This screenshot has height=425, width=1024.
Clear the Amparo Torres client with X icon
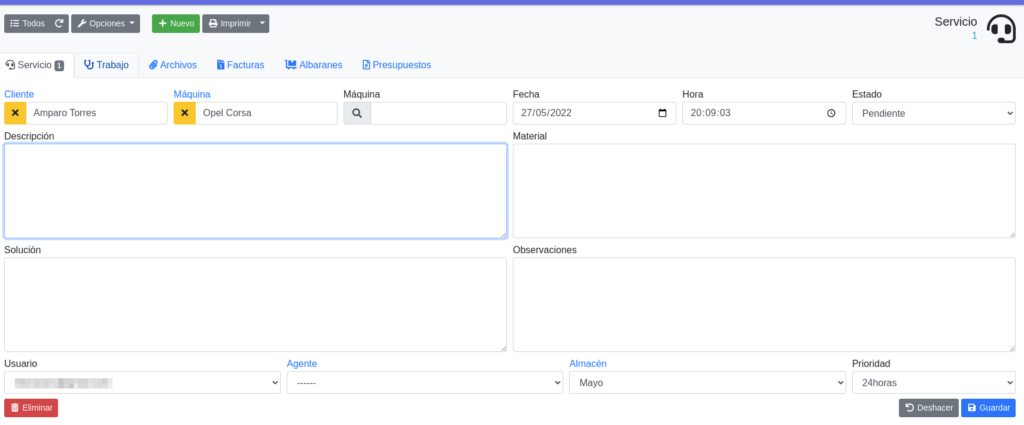(x=15, y=113)
